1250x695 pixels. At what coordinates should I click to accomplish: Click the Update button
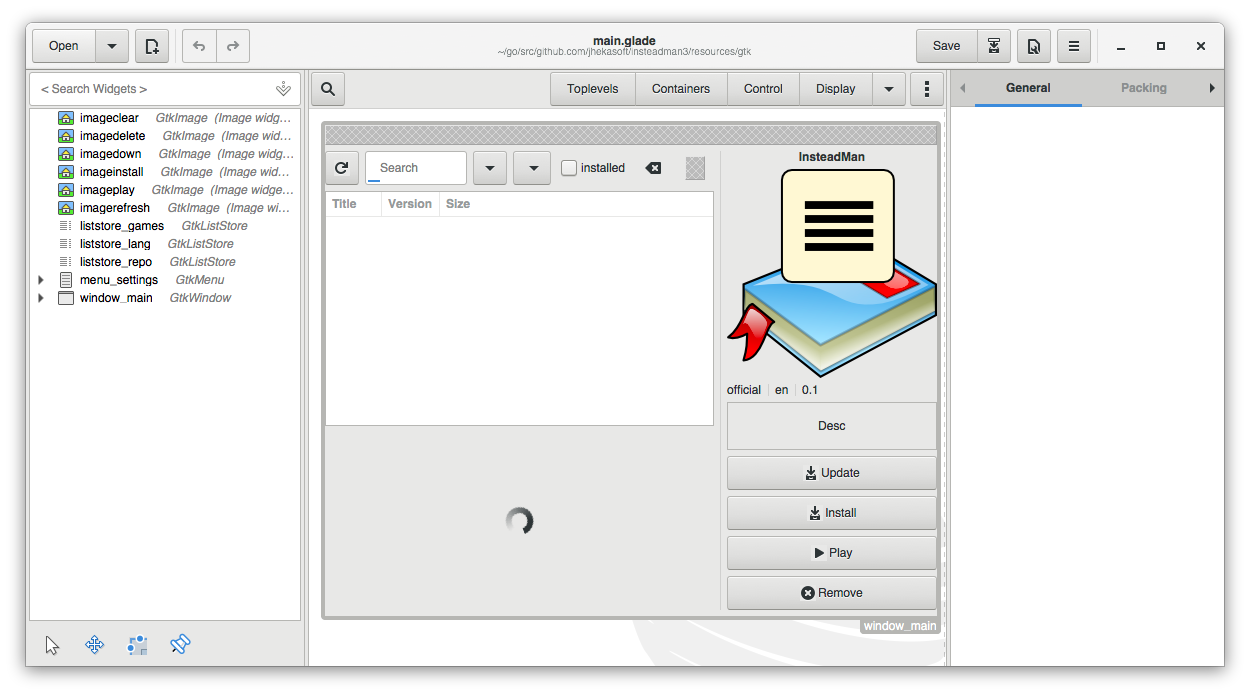point(832,473)
